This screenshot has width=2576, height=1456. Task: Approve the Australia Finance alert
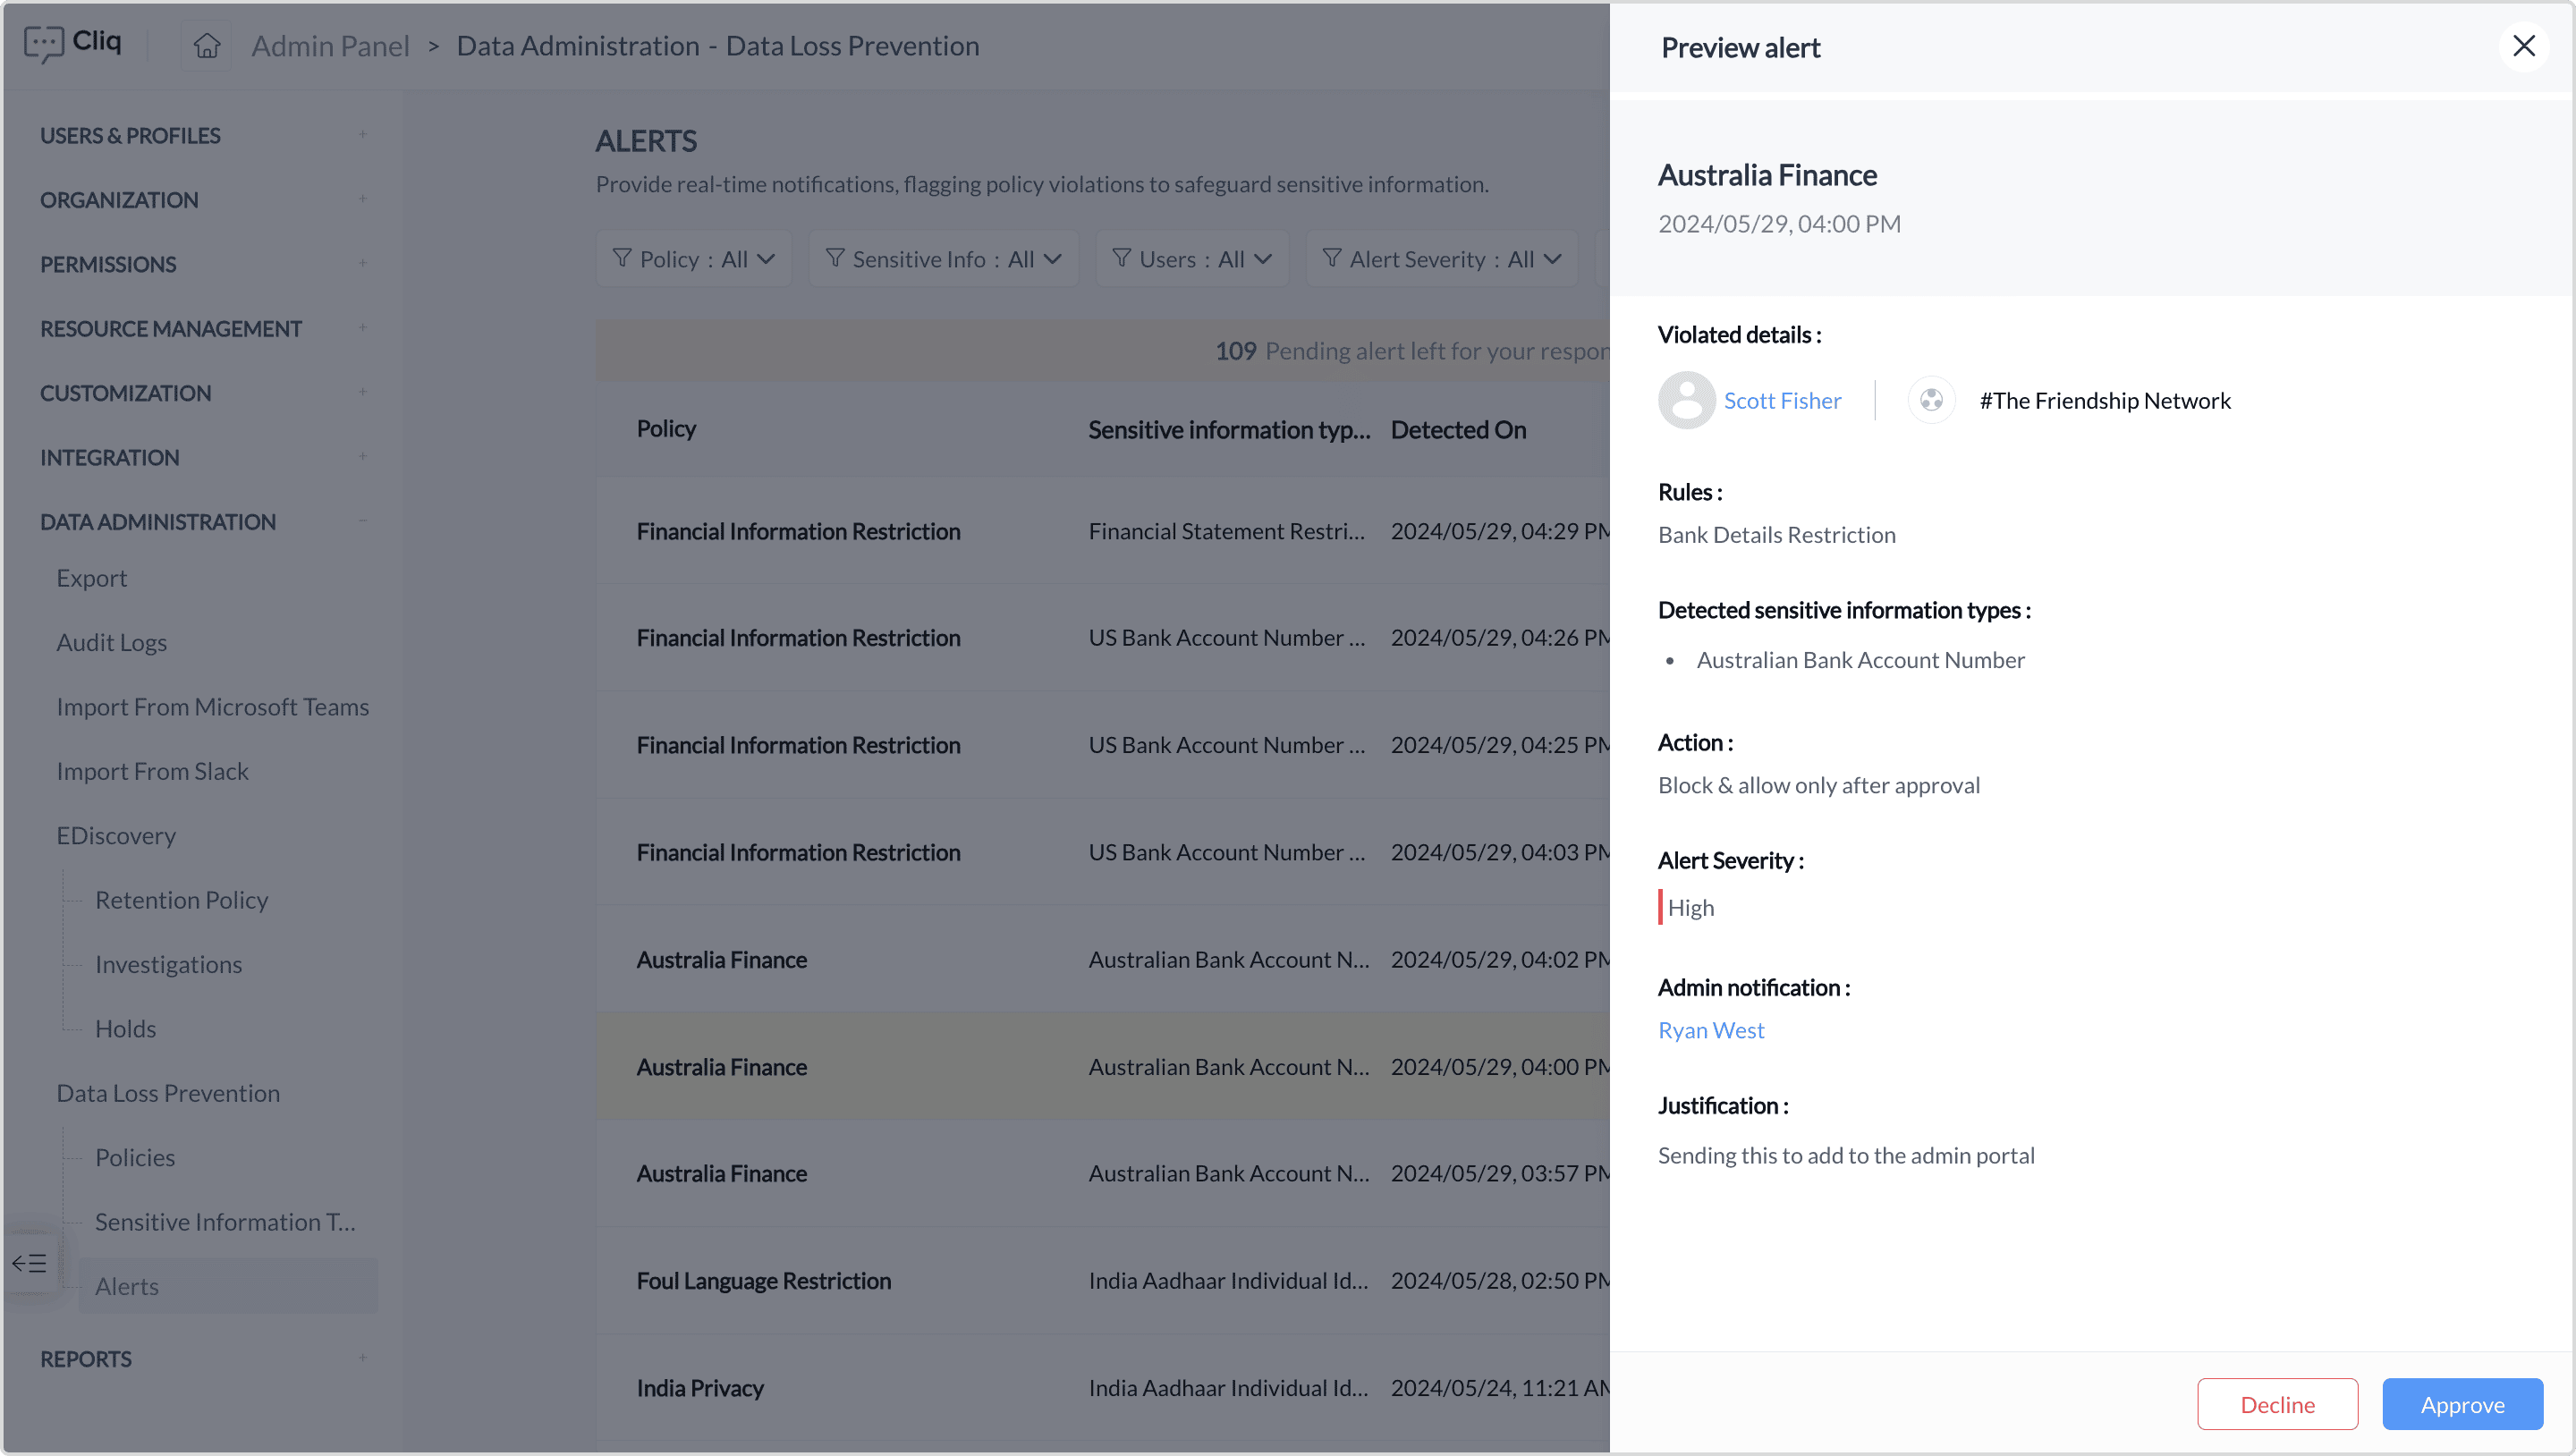coord(2461,1404)
